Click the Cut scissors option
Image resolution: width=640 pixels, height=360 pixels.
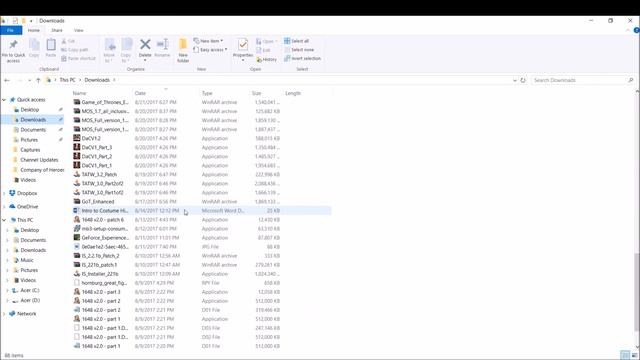click(x=68, y=41)
